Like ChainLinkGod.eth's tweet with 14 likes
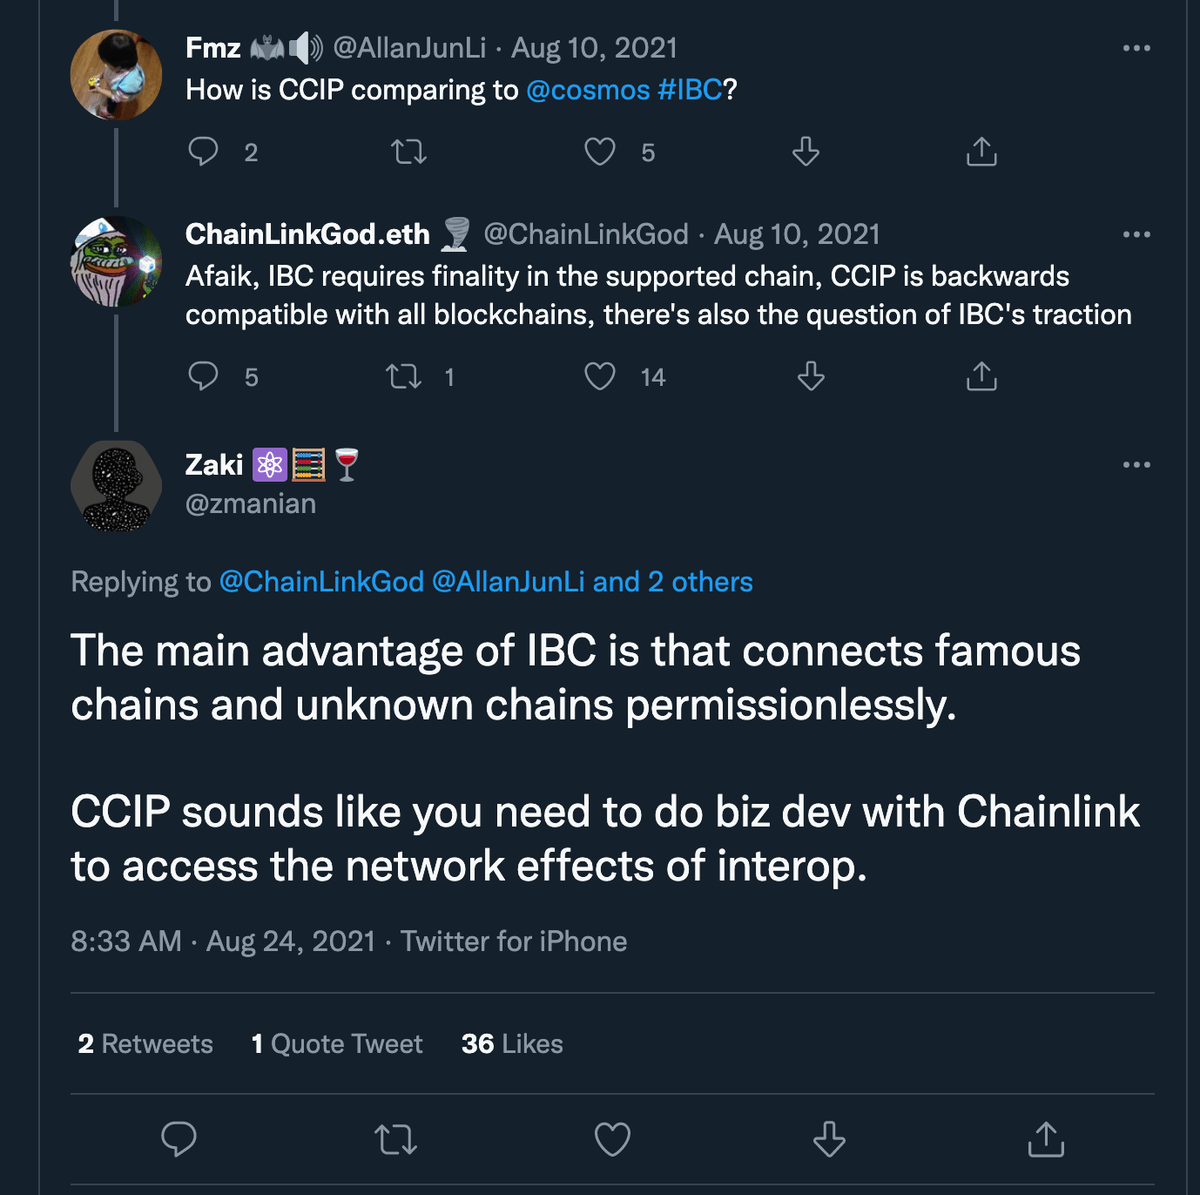This screenshot has width=1200, height=1195. coord(600,377)
